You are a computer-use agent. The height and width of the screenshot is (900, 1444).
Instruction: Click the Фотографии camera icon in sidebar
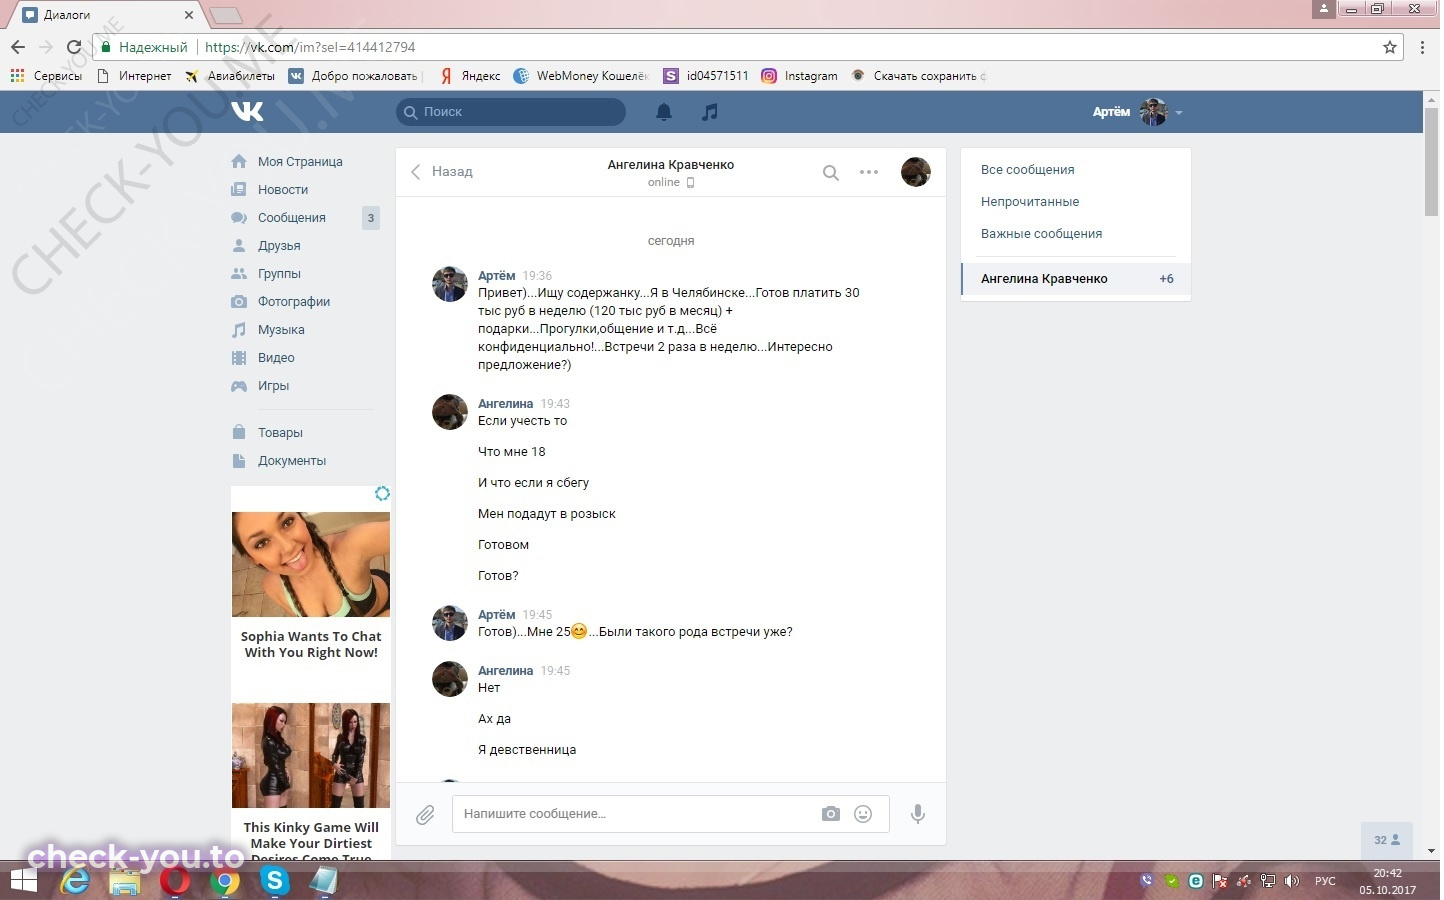point(239,301)
